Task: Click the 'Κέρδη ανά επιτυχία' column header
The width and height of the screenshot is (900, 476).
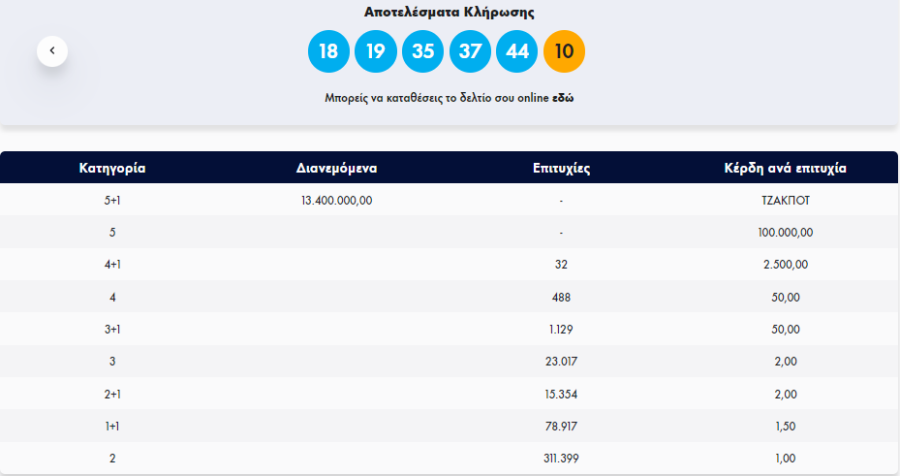Action: [x=786, y=168]
